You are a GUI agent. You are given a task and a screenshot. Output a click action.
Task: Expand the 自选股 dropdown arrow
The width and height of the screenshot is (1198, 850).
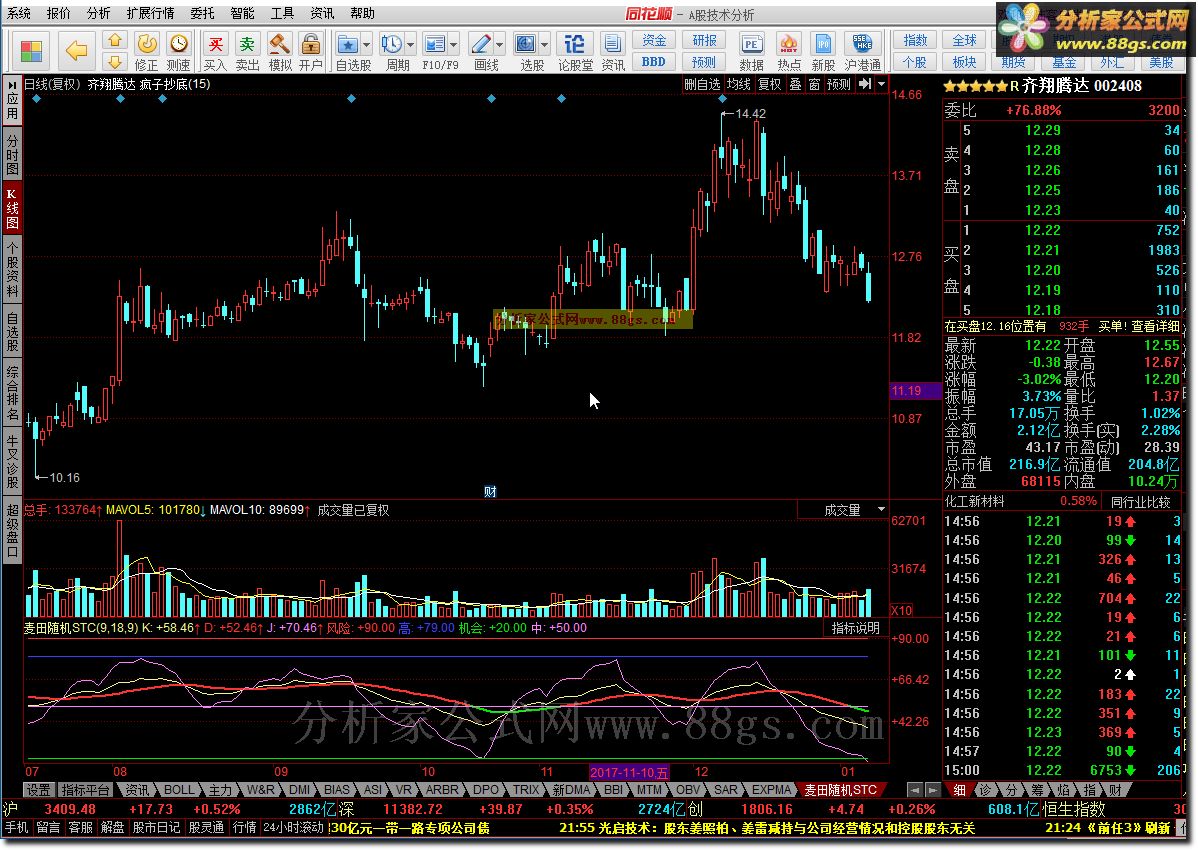click(367, 44)
